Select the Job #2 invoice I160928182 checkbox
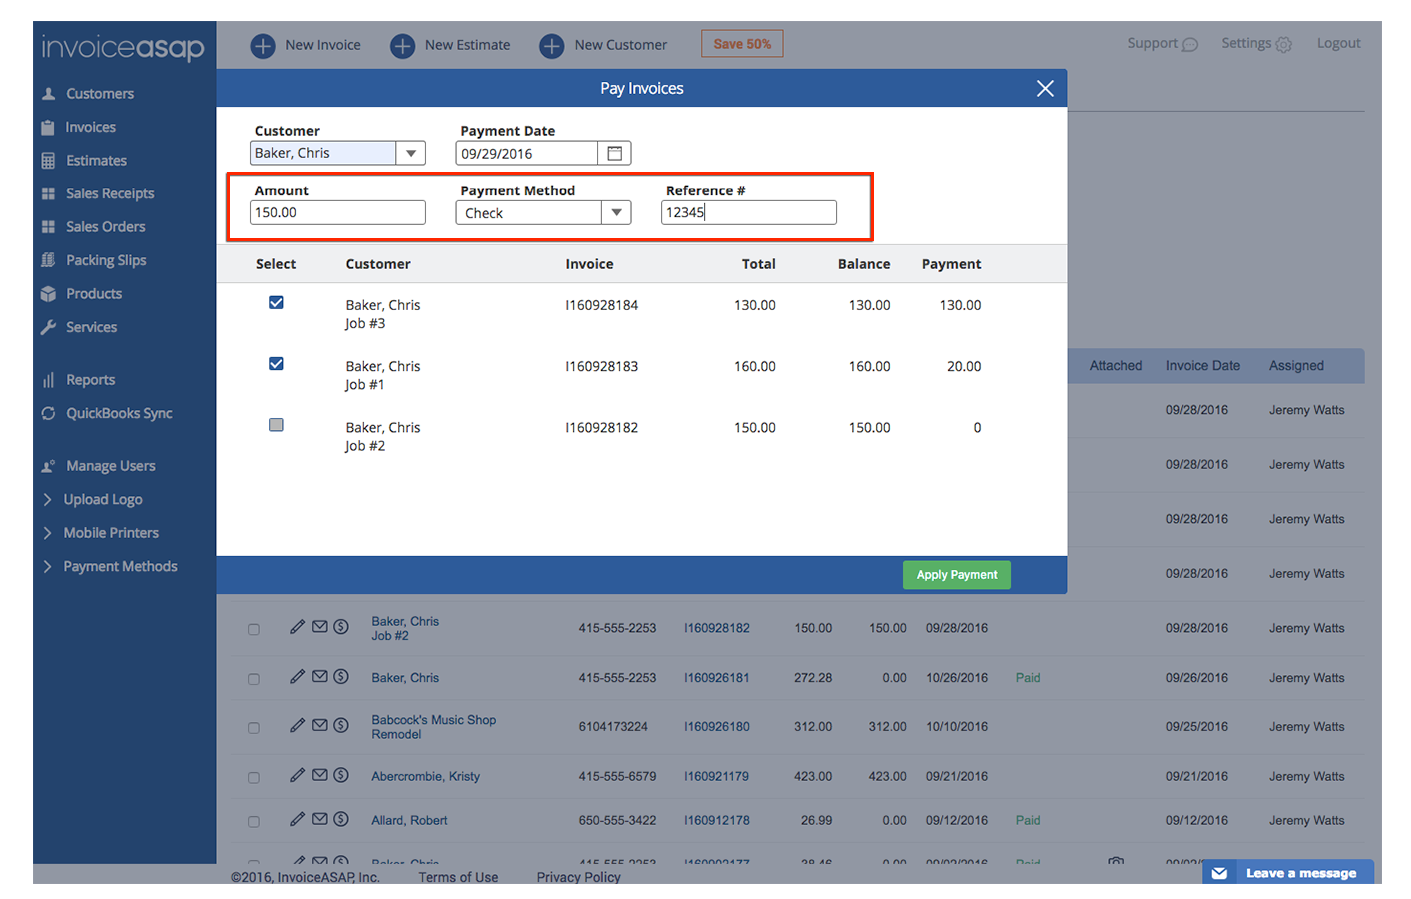Image resolution: width=1411 pixels, height=899 pixels. (276, 425)
